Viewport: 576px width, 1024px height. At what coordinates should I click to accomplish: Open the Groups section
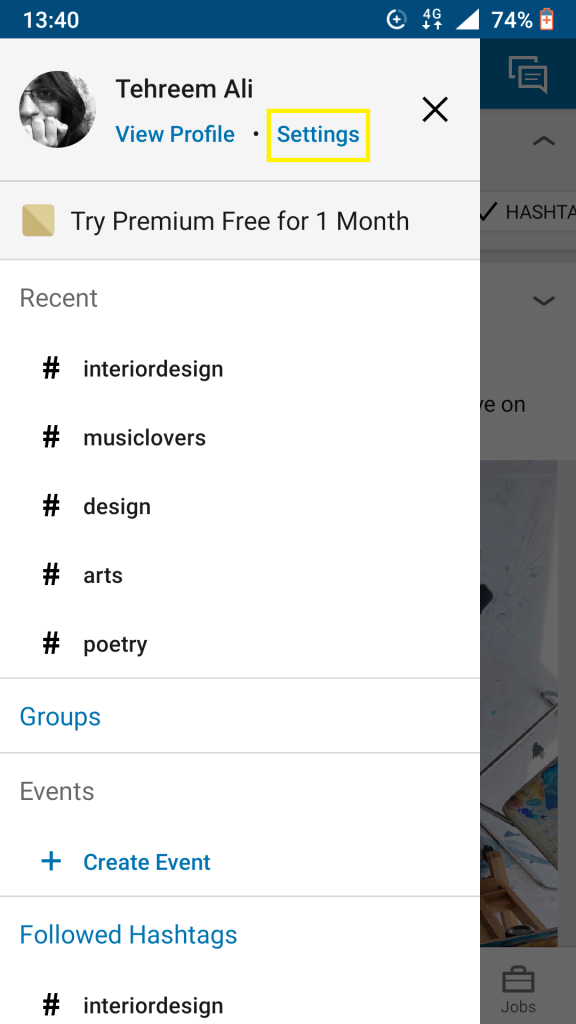tap(60, 716)
